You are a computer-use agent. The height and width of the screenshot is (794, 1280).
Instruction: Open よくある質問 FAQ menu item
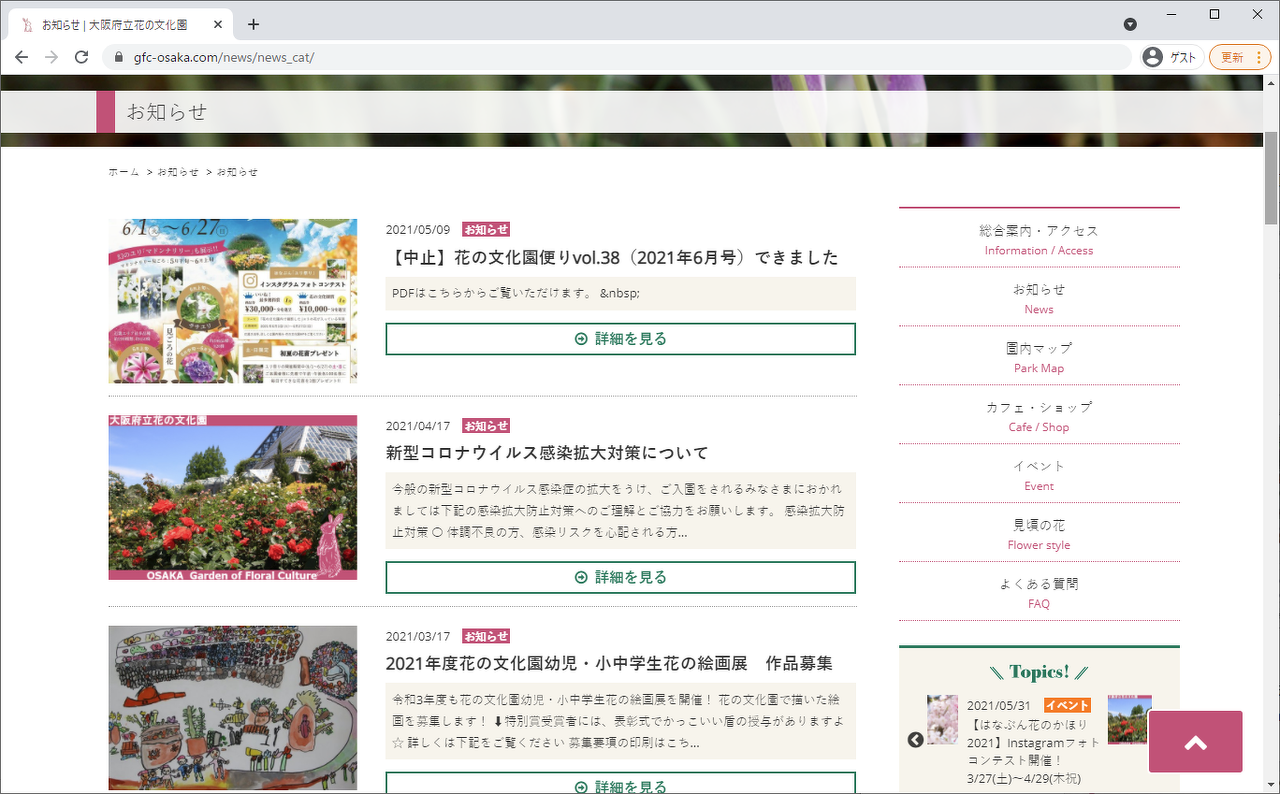[x=1039, y=592]
